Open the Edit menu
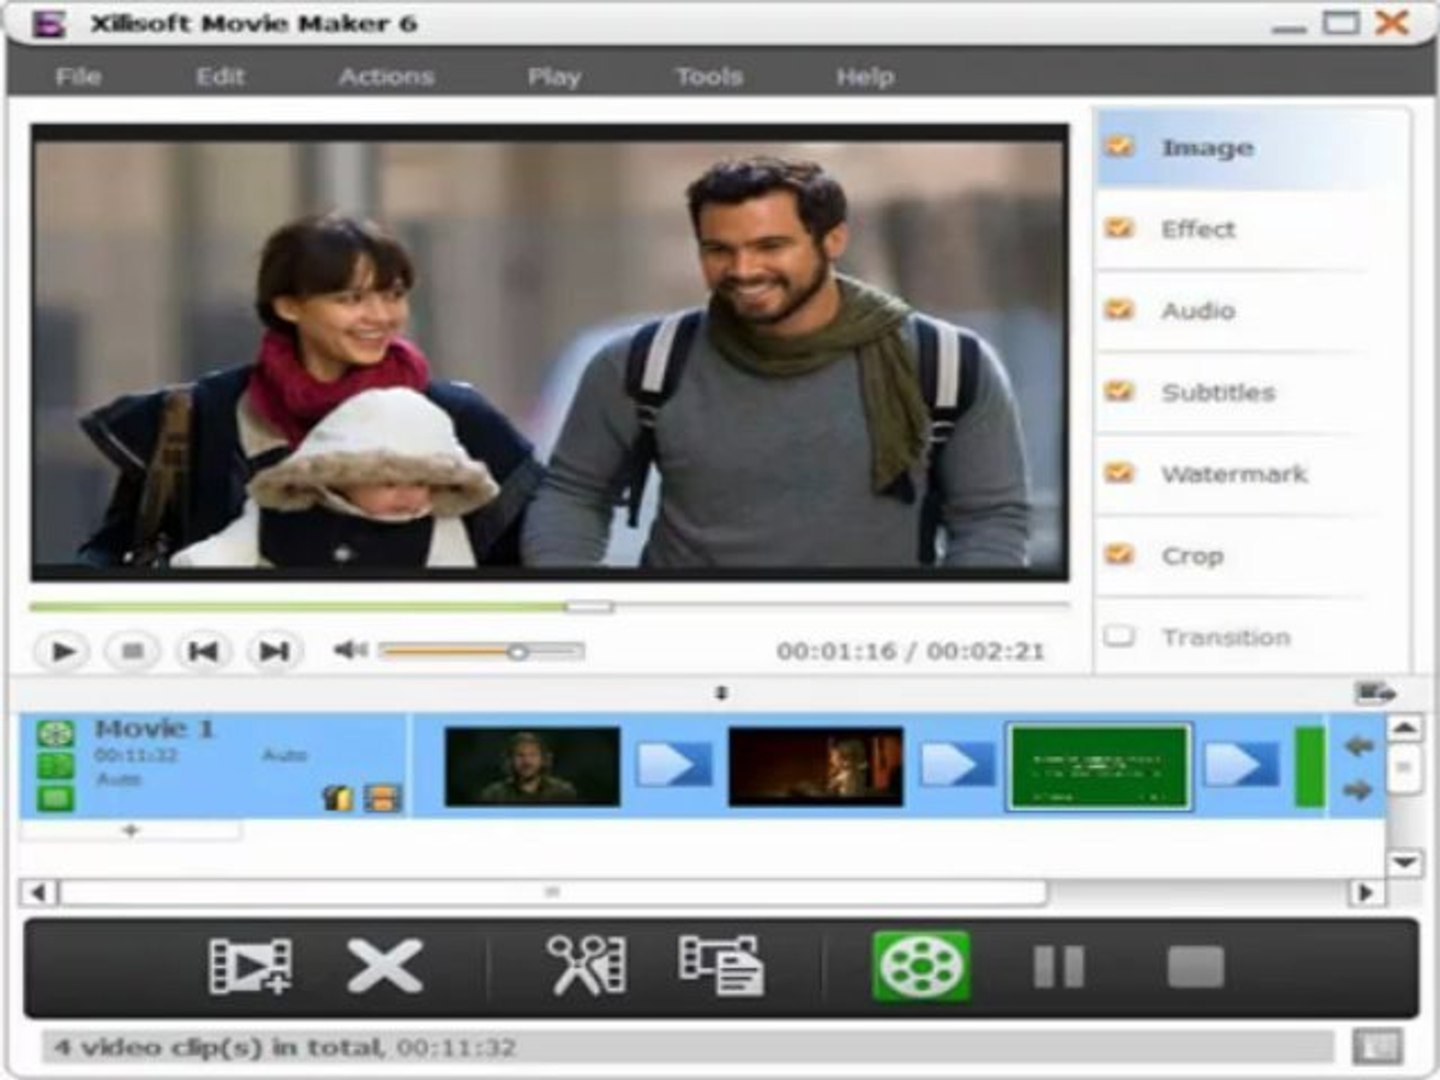 pyautogui.click(x=220, y=77)
